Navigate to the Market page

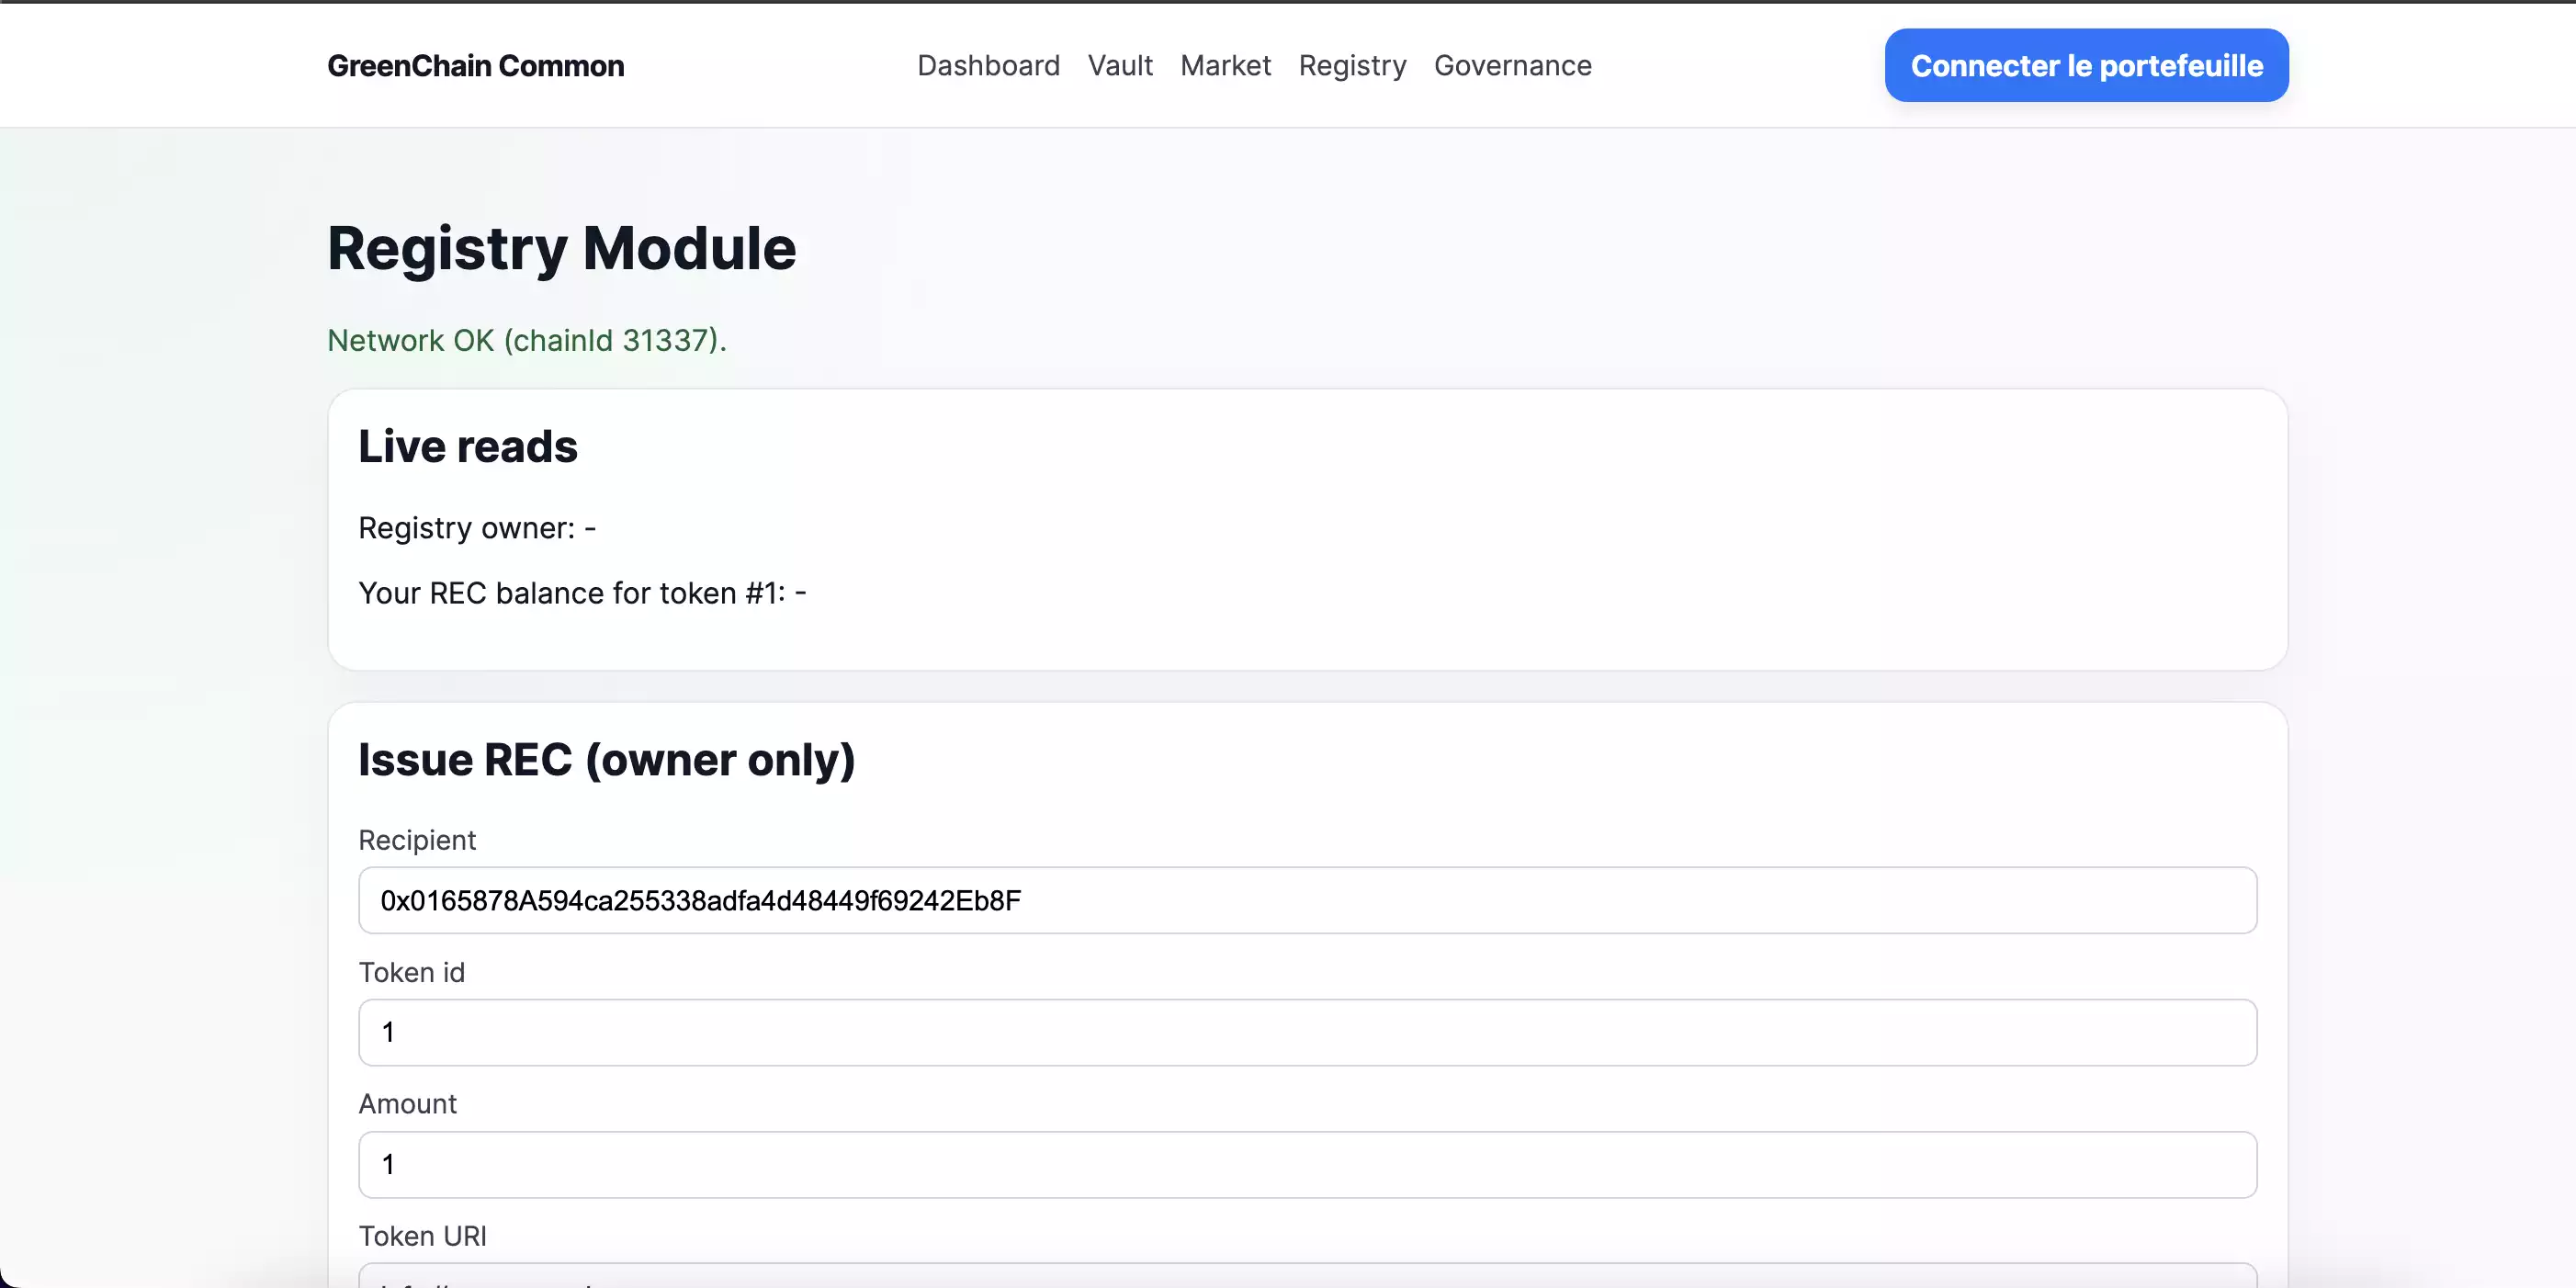click(1225, 66)
